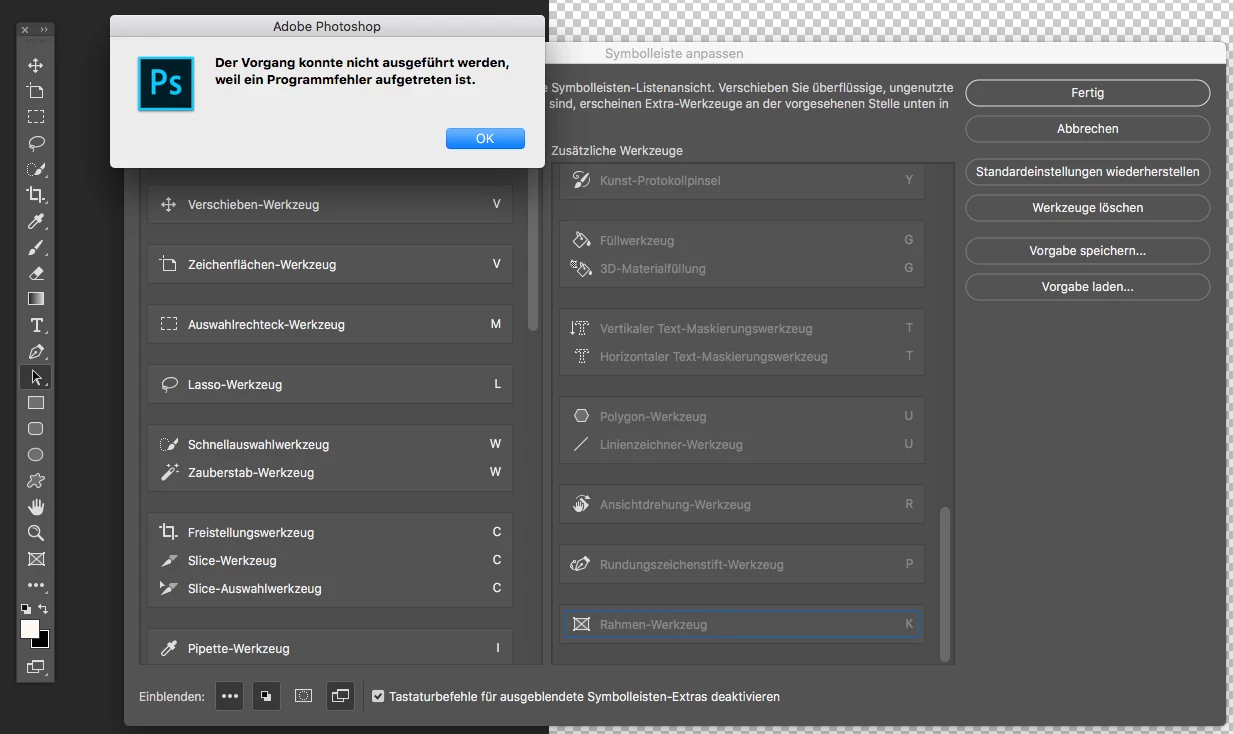Screen dimensions: 1233x734
Task: Select the Zoom magnifier tool in toolbar
Action: 36,533
